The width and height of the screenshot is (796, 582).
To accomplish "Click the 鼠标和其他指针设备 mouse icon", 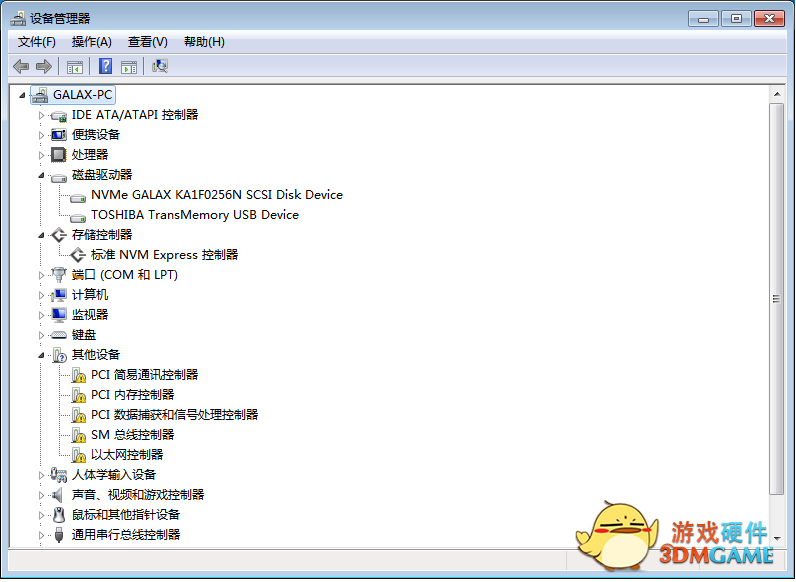I will click(x=59, y=515).
